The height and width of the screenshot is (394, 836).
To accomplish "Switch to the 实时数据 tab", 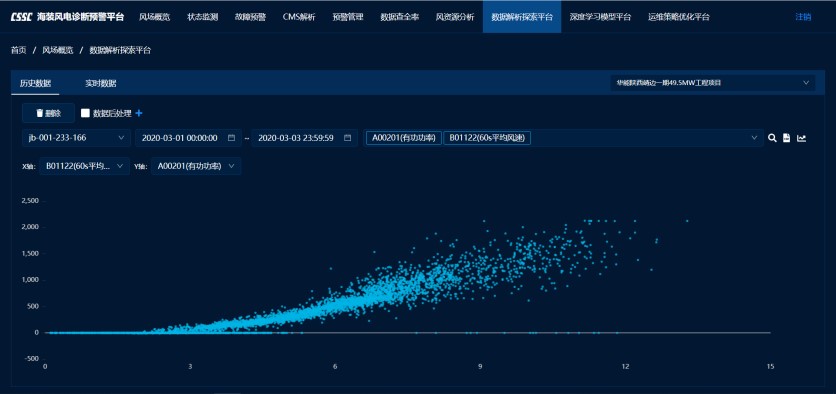I will pos(101,83).
